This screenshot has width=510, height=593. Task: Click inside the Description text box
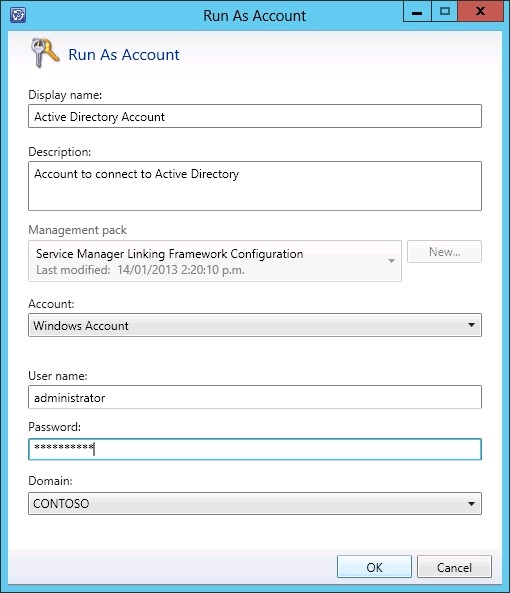pyautogui.click(x=255, y=186)
